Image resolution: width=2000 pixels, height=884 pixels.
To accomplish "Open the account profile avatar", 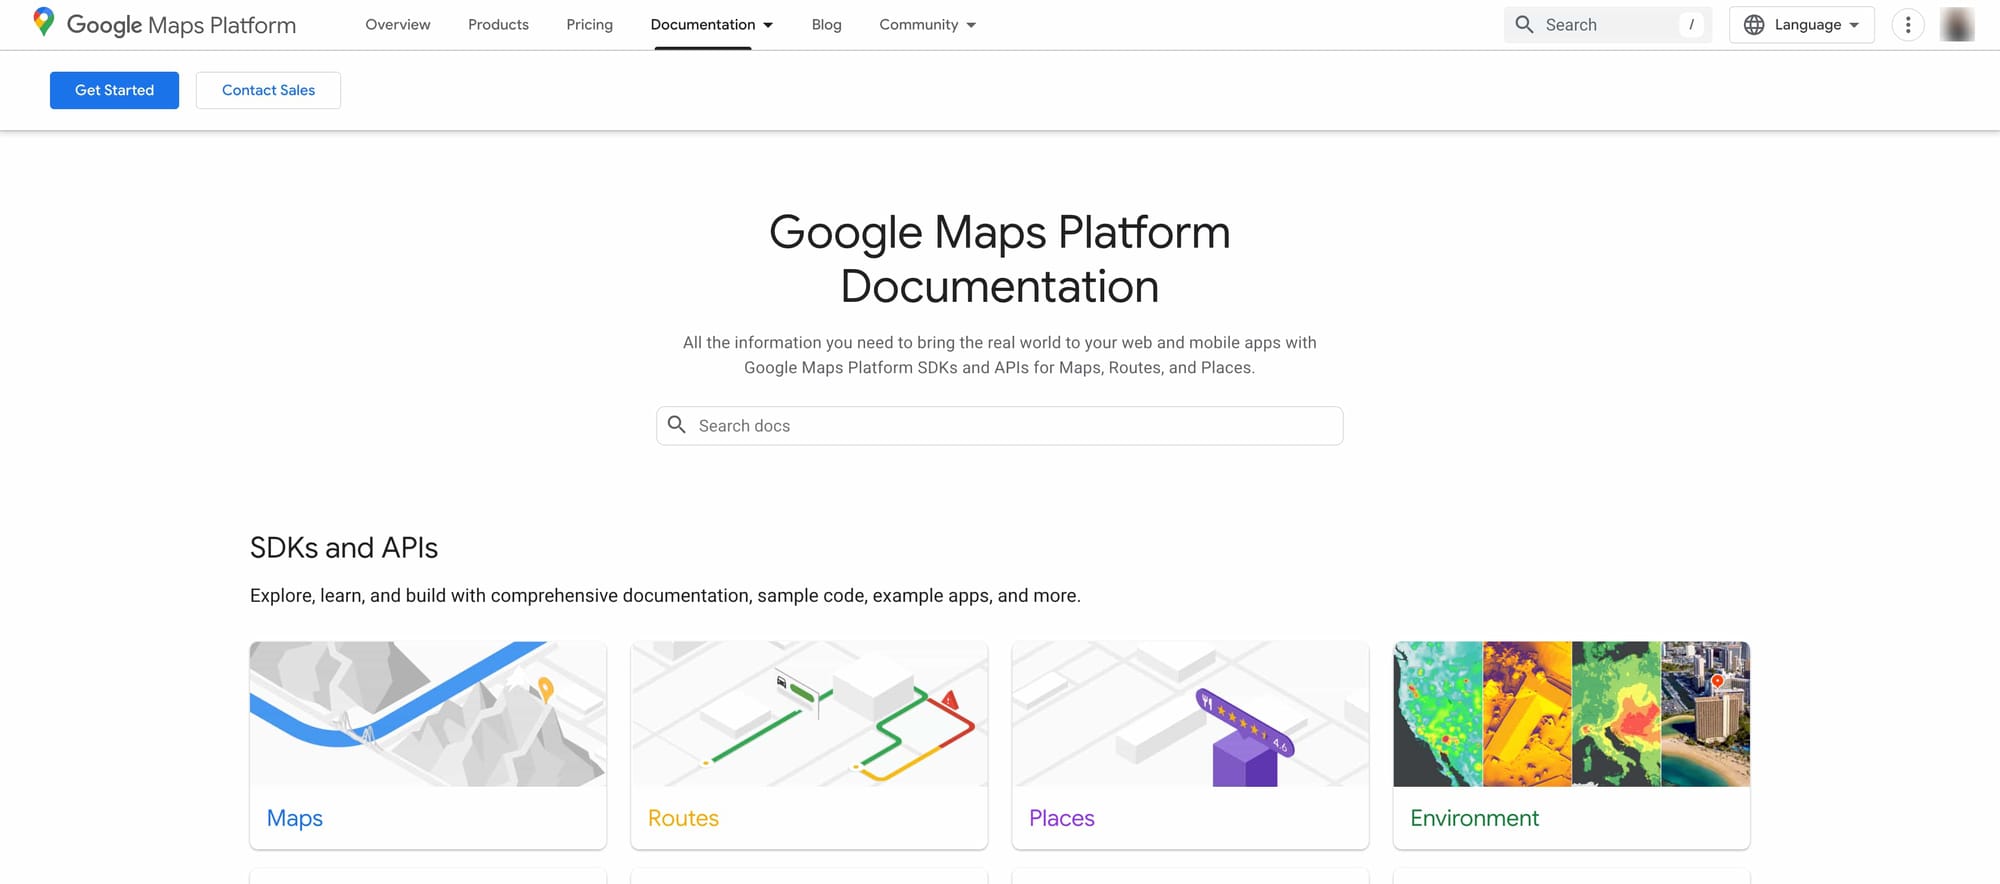I will (x=1957, y=25).
